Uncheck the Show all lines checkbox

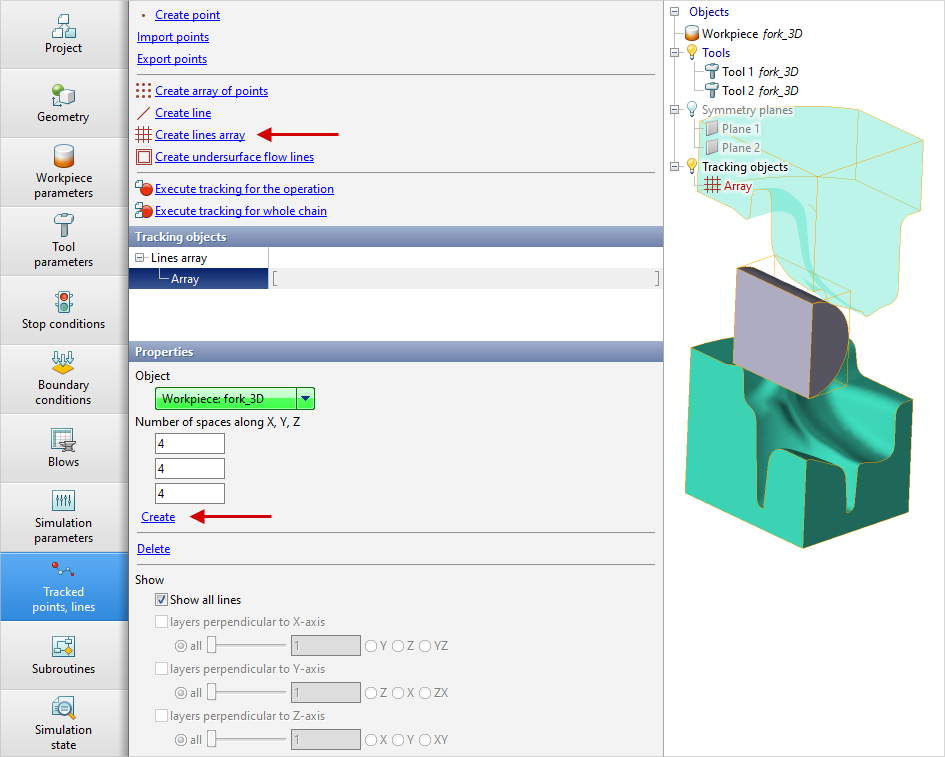(x=161, y=600)
